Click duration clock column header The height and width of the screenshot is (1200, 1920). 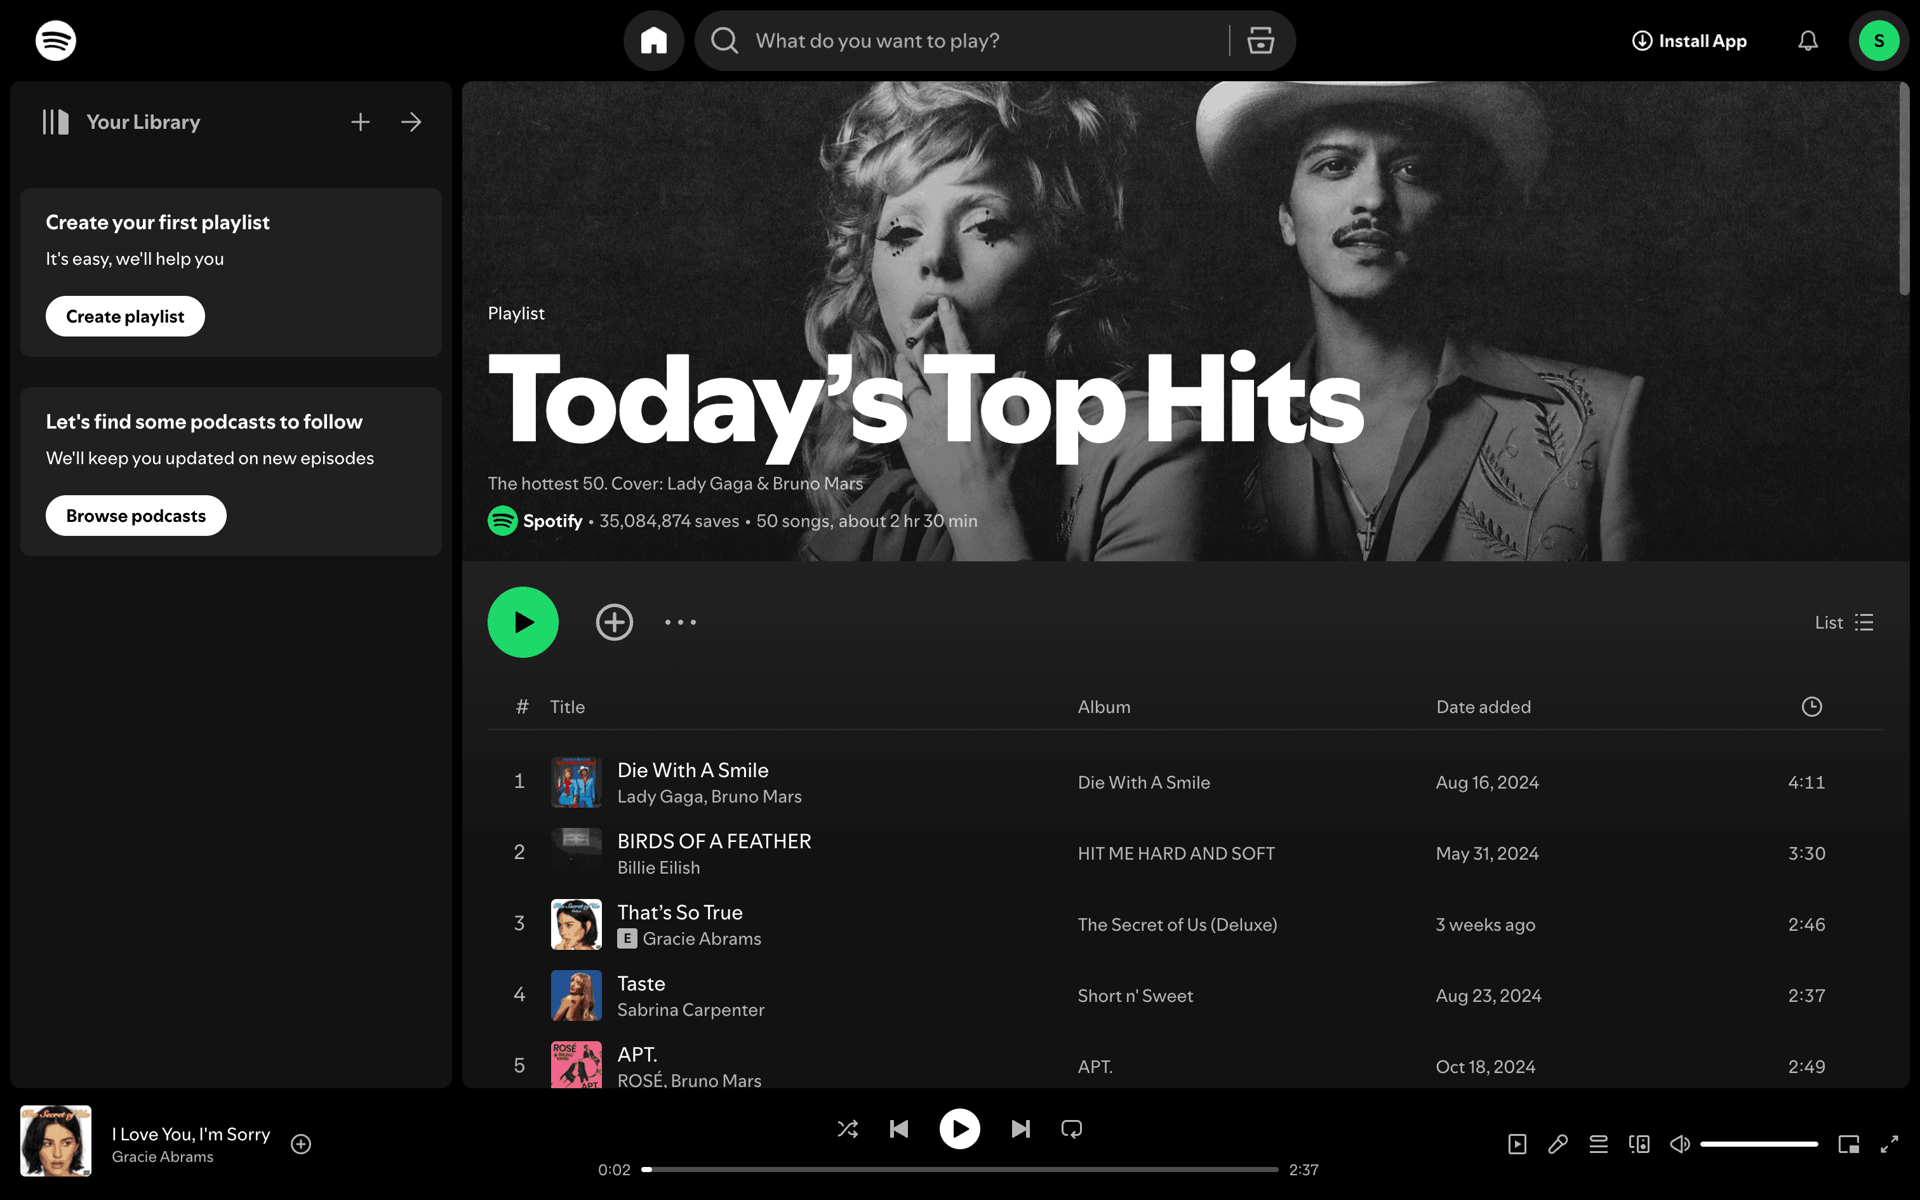click(1812, 707)
